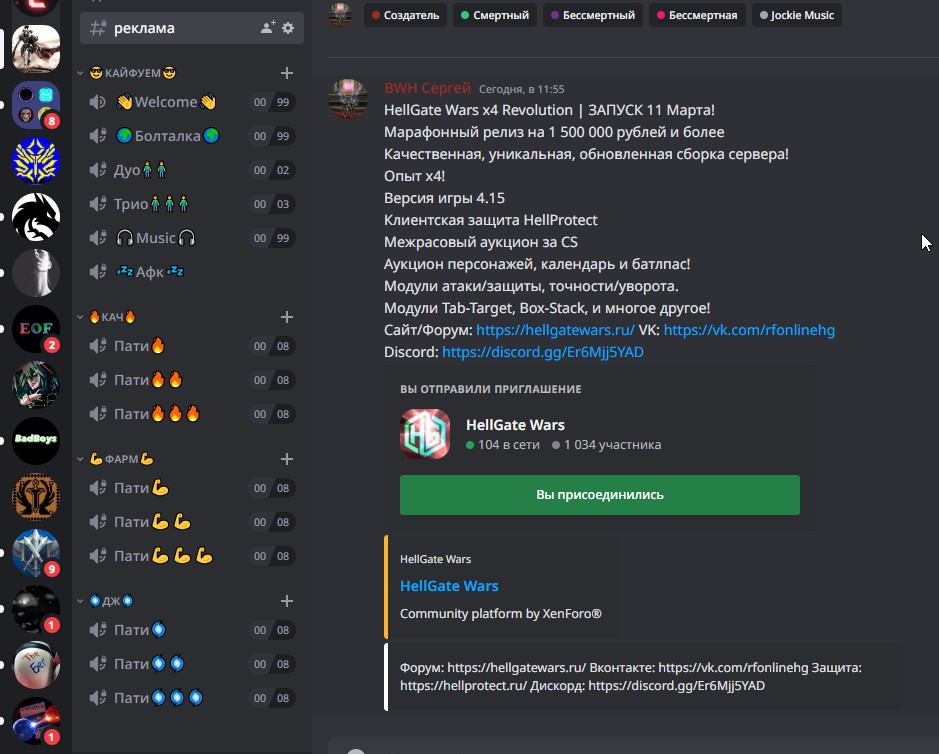Click the Трио channel user limit 00 03

point(272,204)
